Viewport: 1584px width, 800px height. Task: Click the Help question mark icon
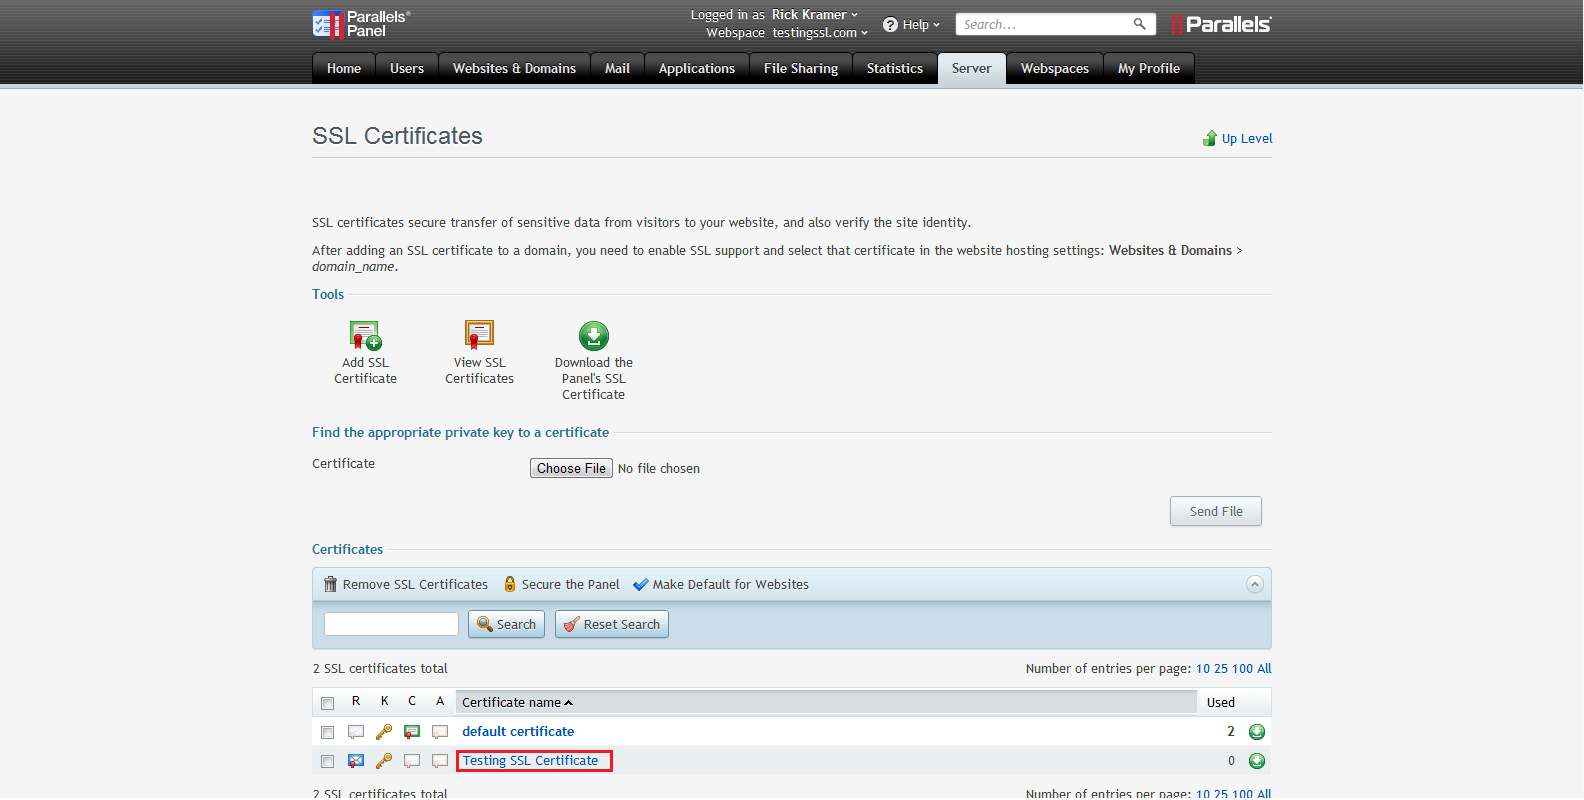tap(890, 24)
